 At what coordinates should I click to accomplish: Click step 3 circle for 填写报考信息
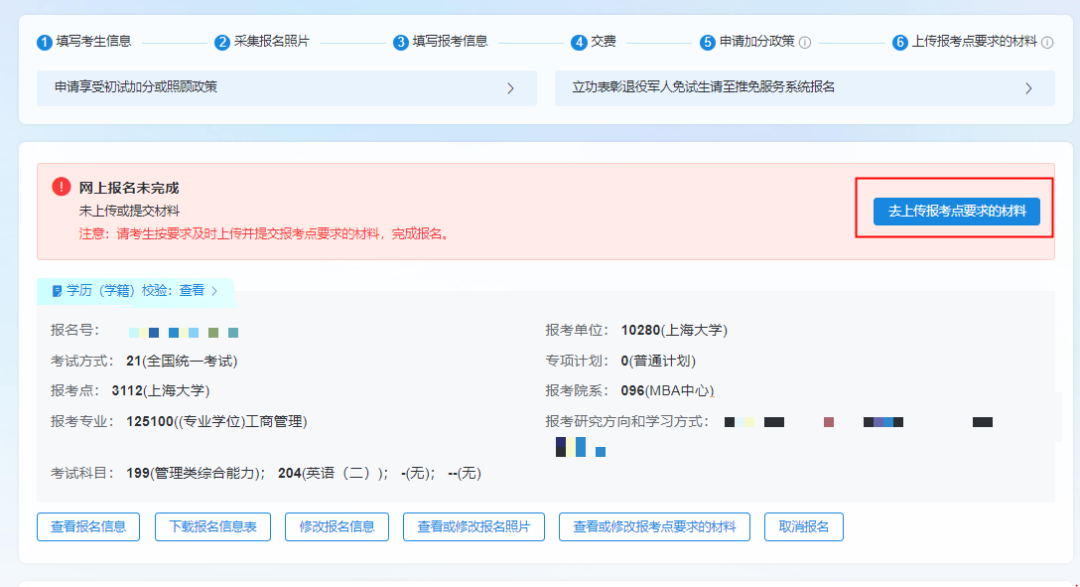point(400,43)
